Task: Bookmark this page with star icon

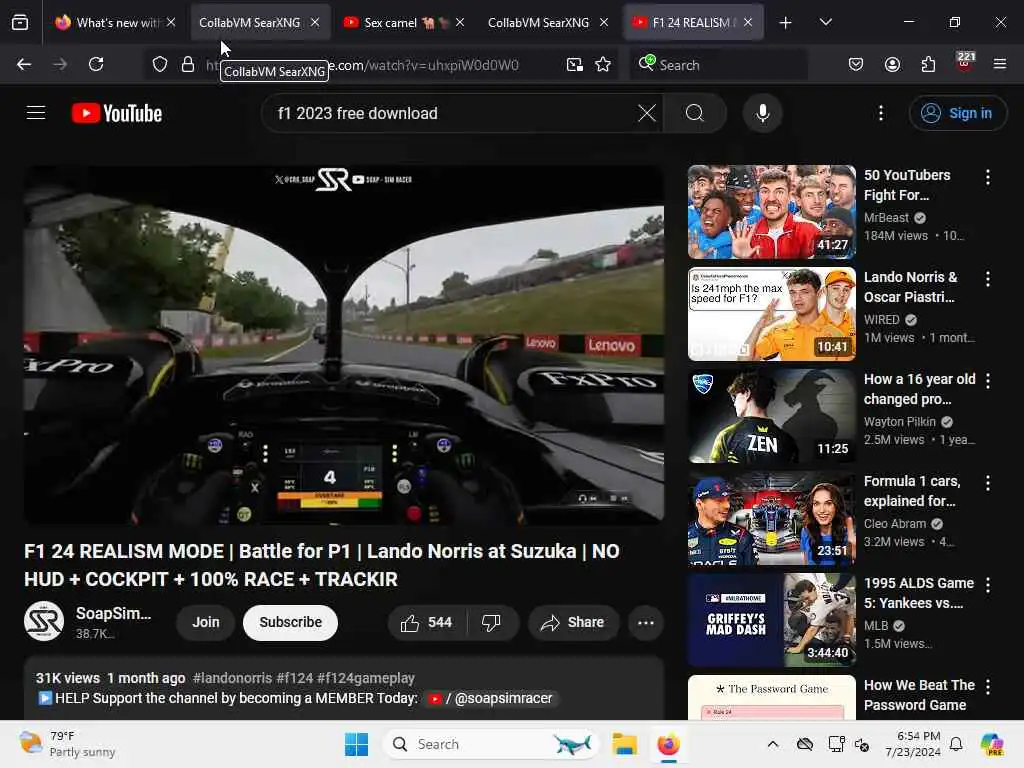Action: click(x=603, y=64)
